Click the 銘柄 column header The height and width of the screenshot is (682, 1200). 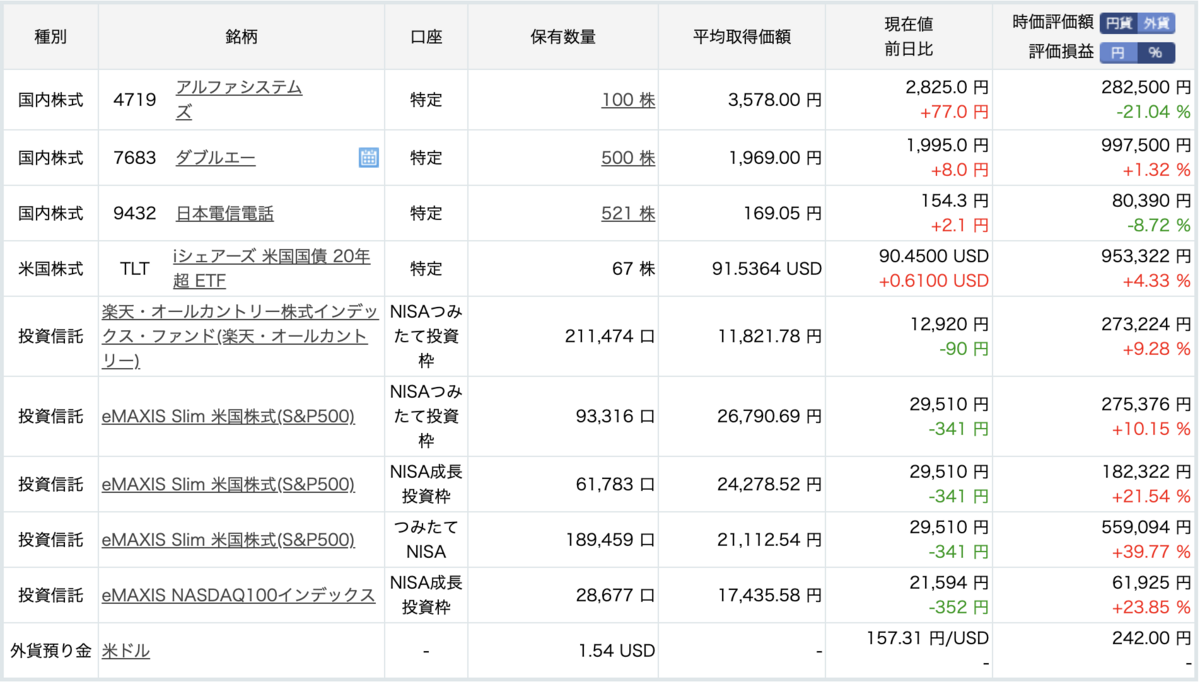click(242, 37)
